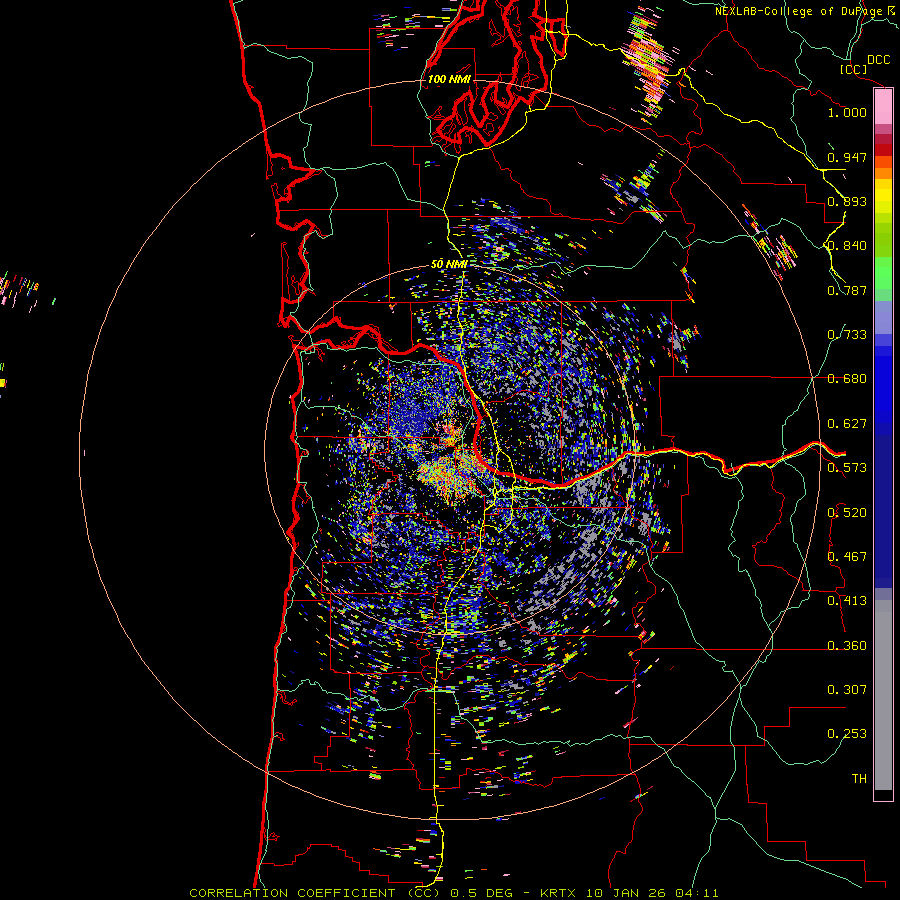
Task: Click the 0.413 scale value
Action: (x=847, y=601)
